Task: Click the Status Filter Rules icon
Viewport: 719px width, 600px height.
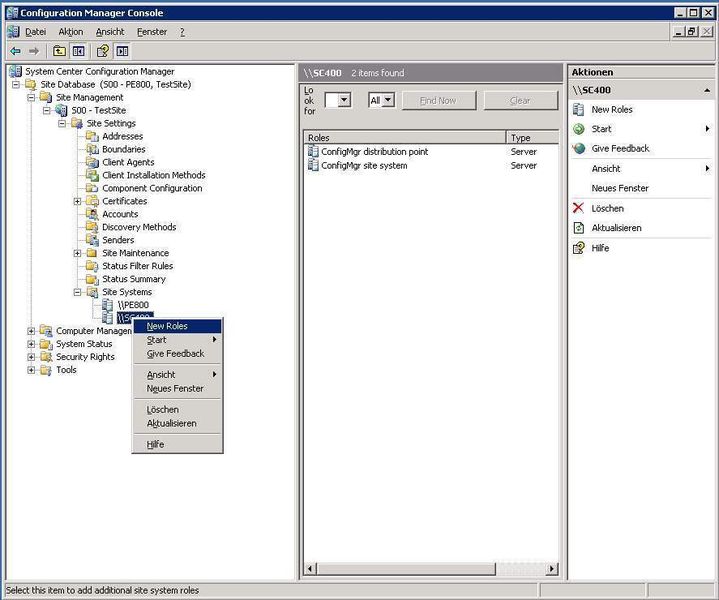Action: point(92,266)
